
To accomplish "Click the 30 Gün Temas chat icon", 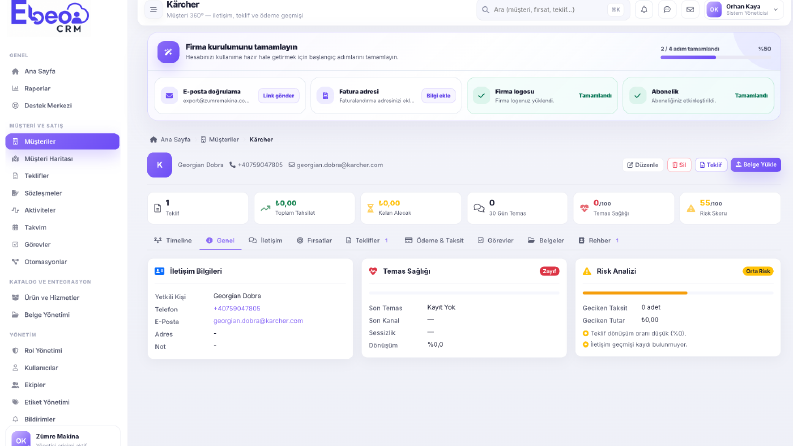I will point(479,208).
